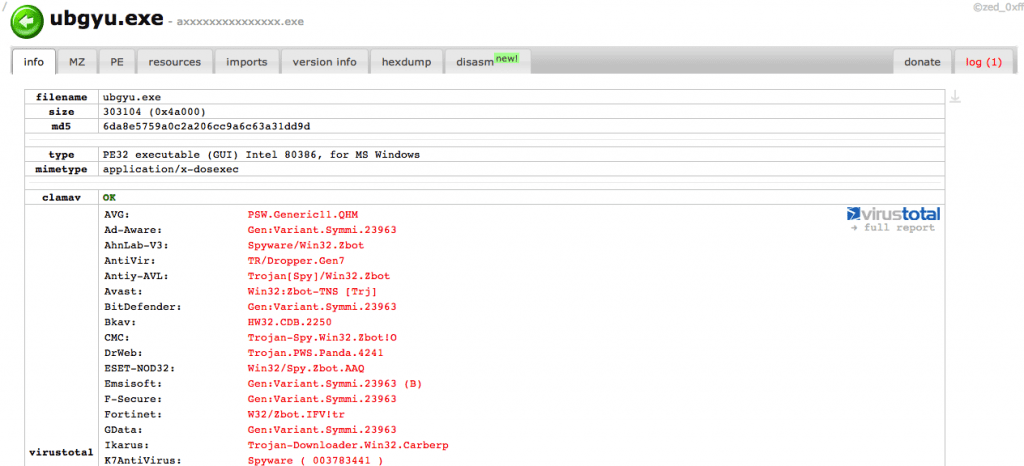Viewport: 1024px width, 466px height.
Task: Open the VirusTotal full report link
Action: click(895, 228)
